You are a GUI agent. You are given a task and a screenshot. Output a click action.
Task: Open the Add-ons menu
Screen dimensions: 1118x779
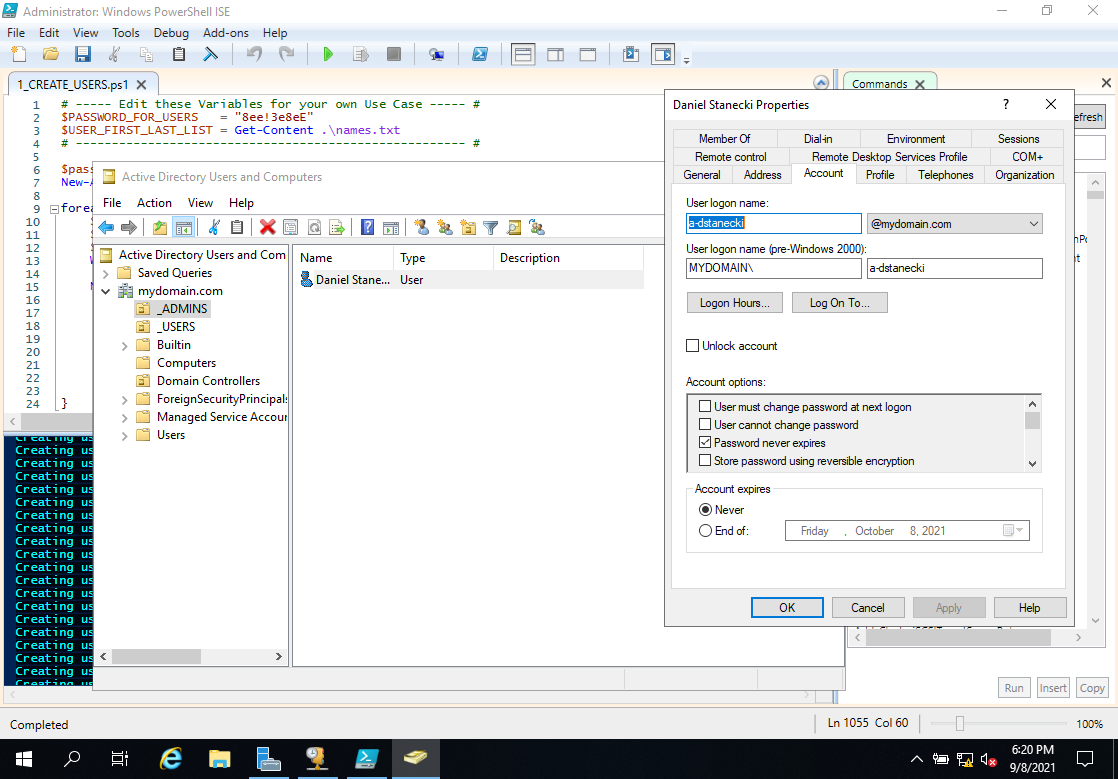coord(226,33)
